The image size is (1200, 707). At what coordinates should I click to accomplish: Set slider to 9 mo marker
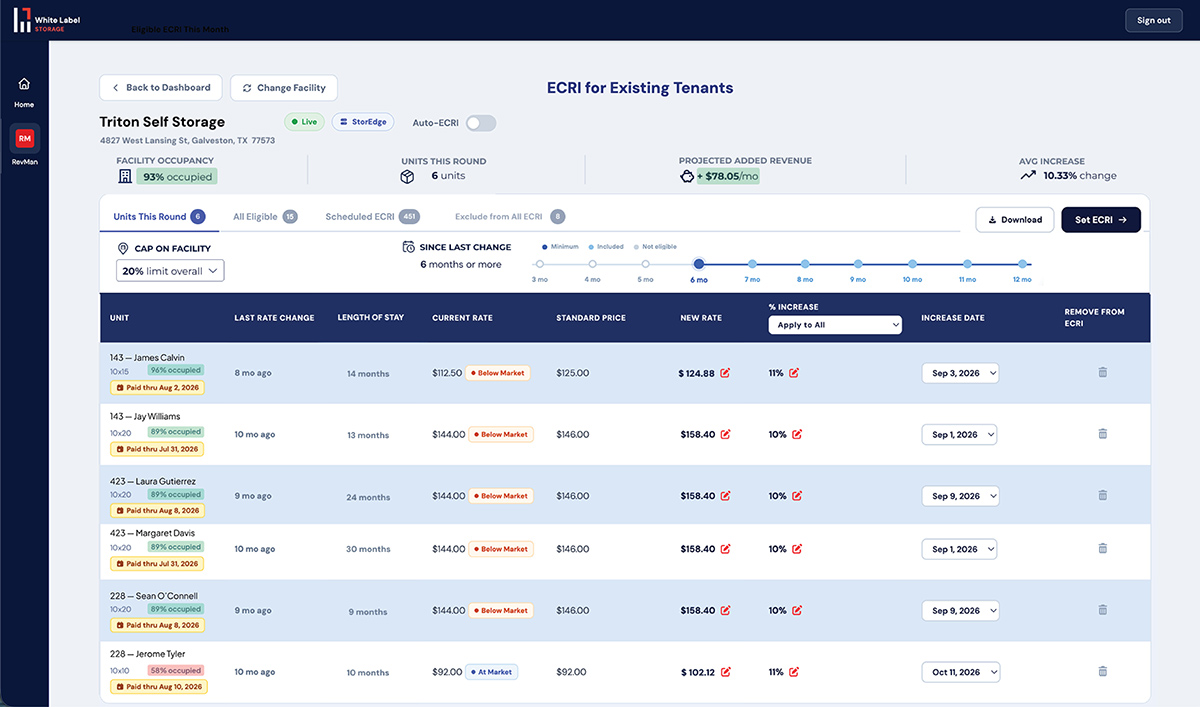pos(858,264)
